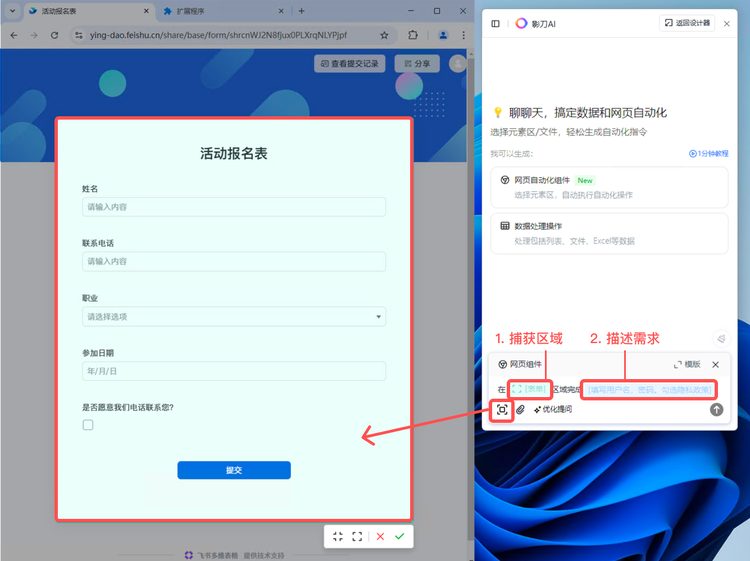The image size is (750, 561).
Task: Expand capture region icon
Action: coord(357,536)
